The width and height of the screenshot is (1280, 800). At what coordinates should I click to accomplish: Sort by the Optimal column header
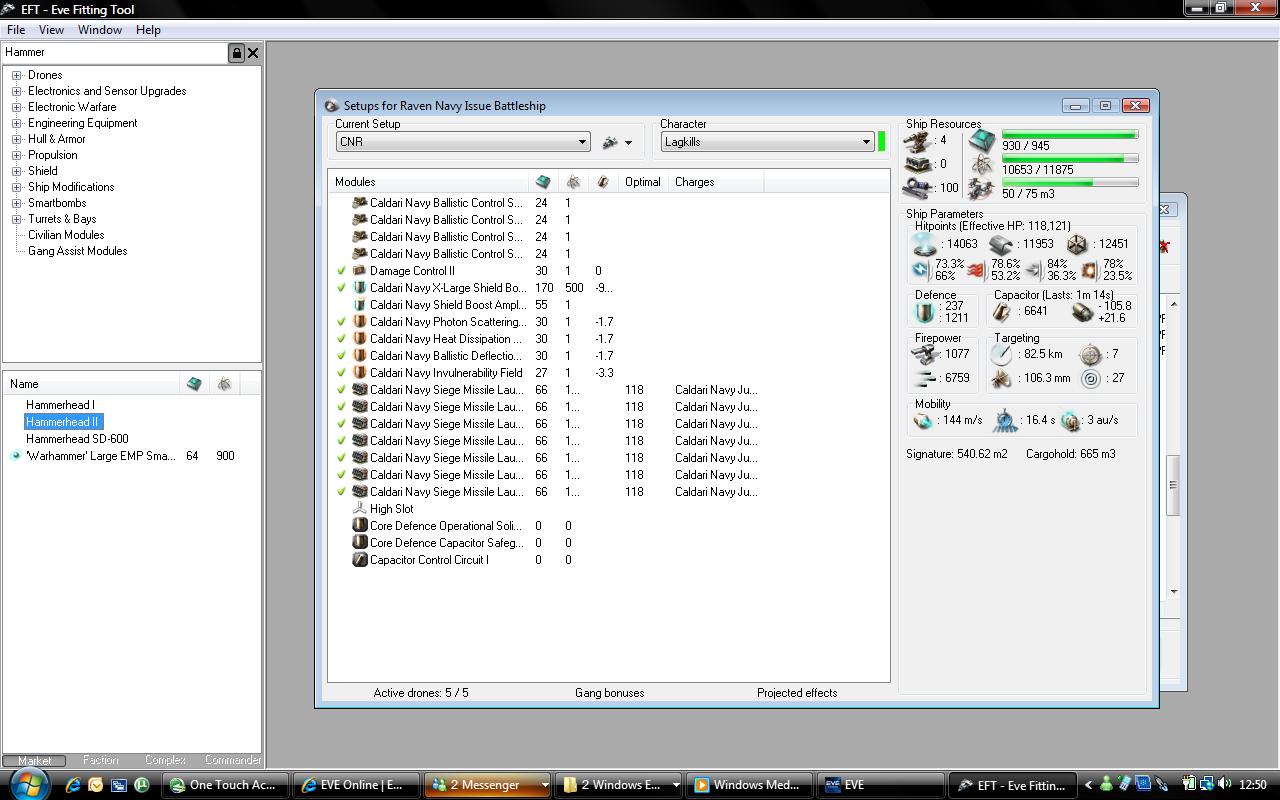(x=642, y=182)
